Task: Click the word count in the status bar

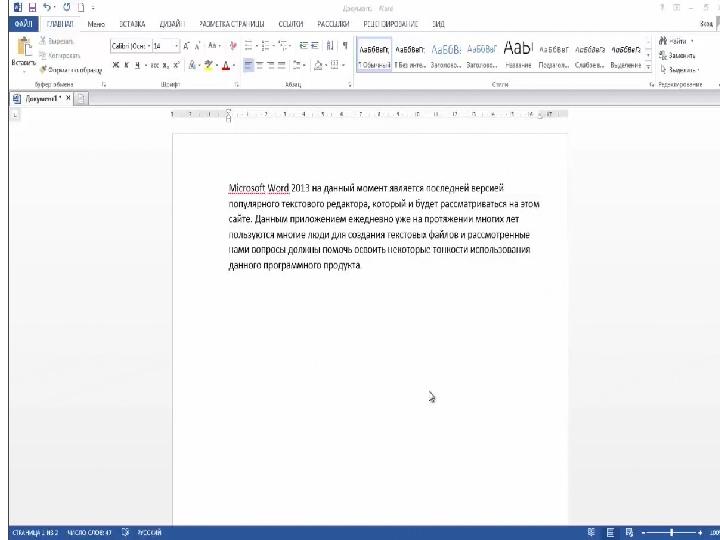Action: (89, 533)
